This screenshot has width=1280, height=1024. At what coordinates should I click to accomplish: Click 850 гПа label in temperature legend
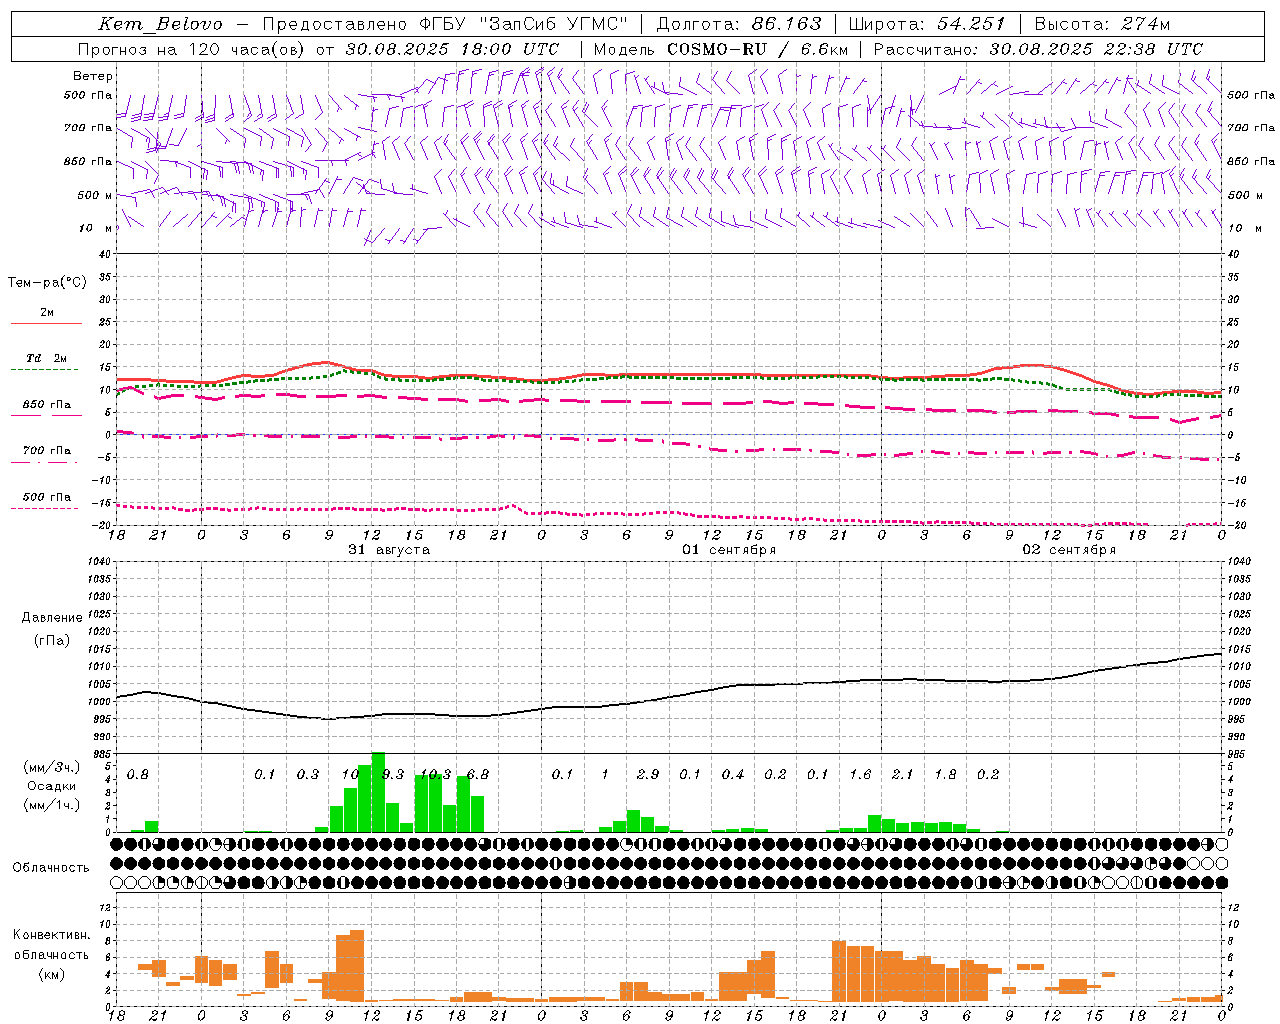point(47,405)
